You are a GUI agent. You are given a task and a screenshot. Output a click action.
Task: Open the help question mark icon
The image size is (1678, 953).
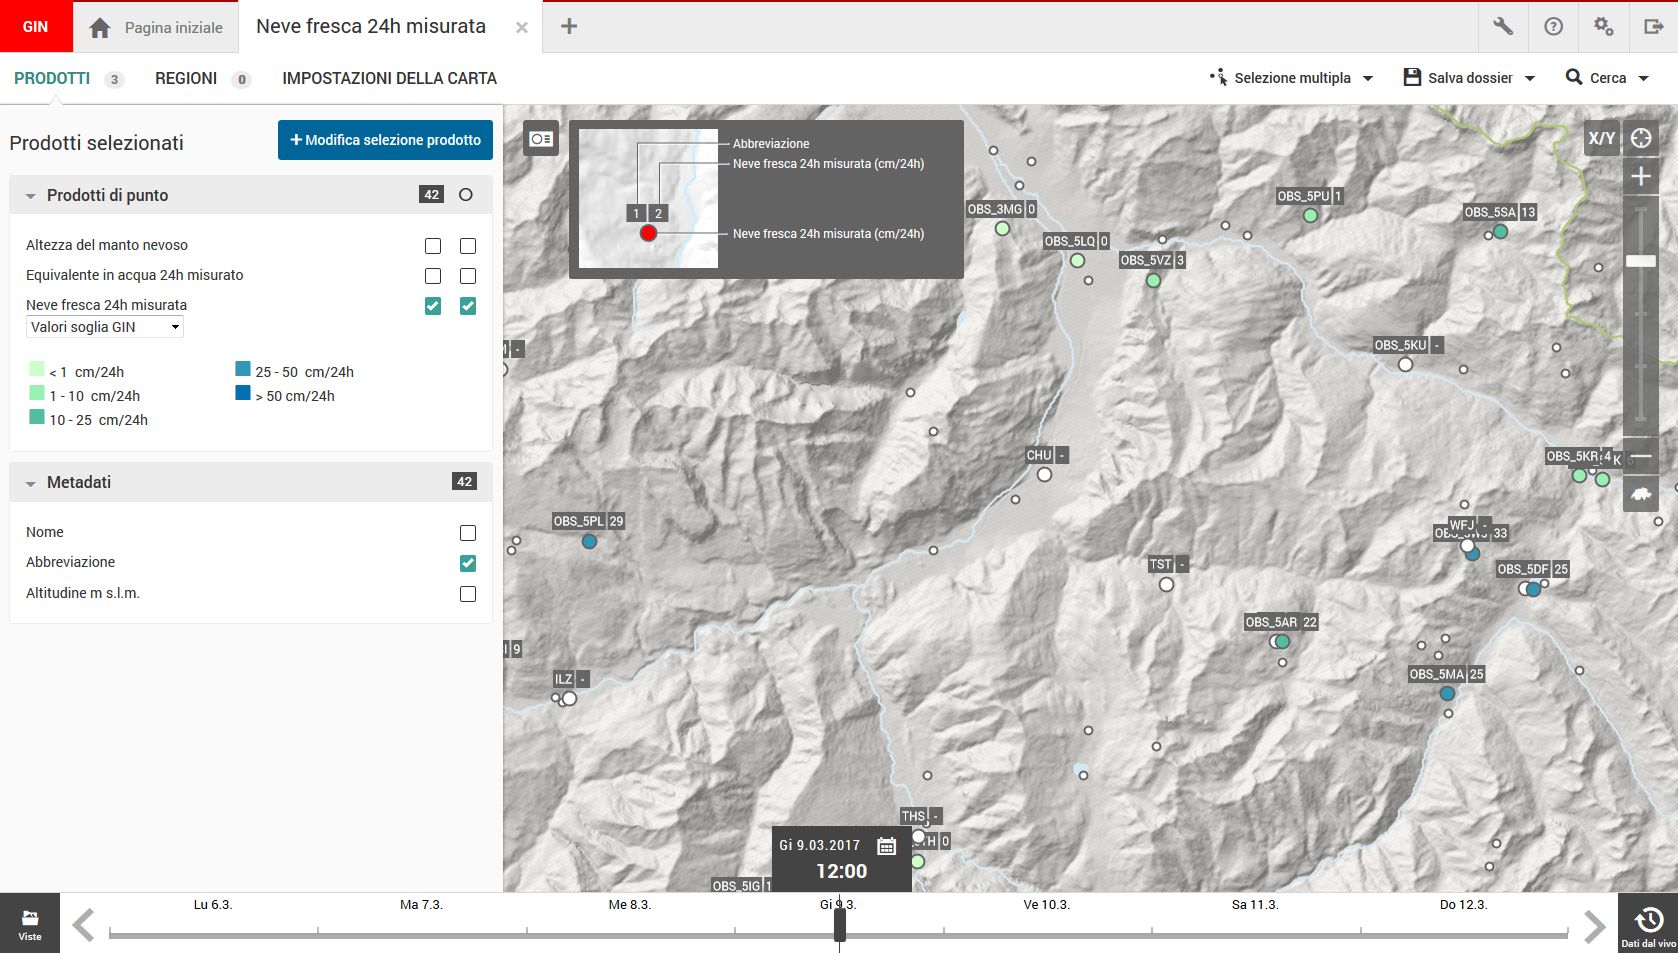pos(1553,27)
